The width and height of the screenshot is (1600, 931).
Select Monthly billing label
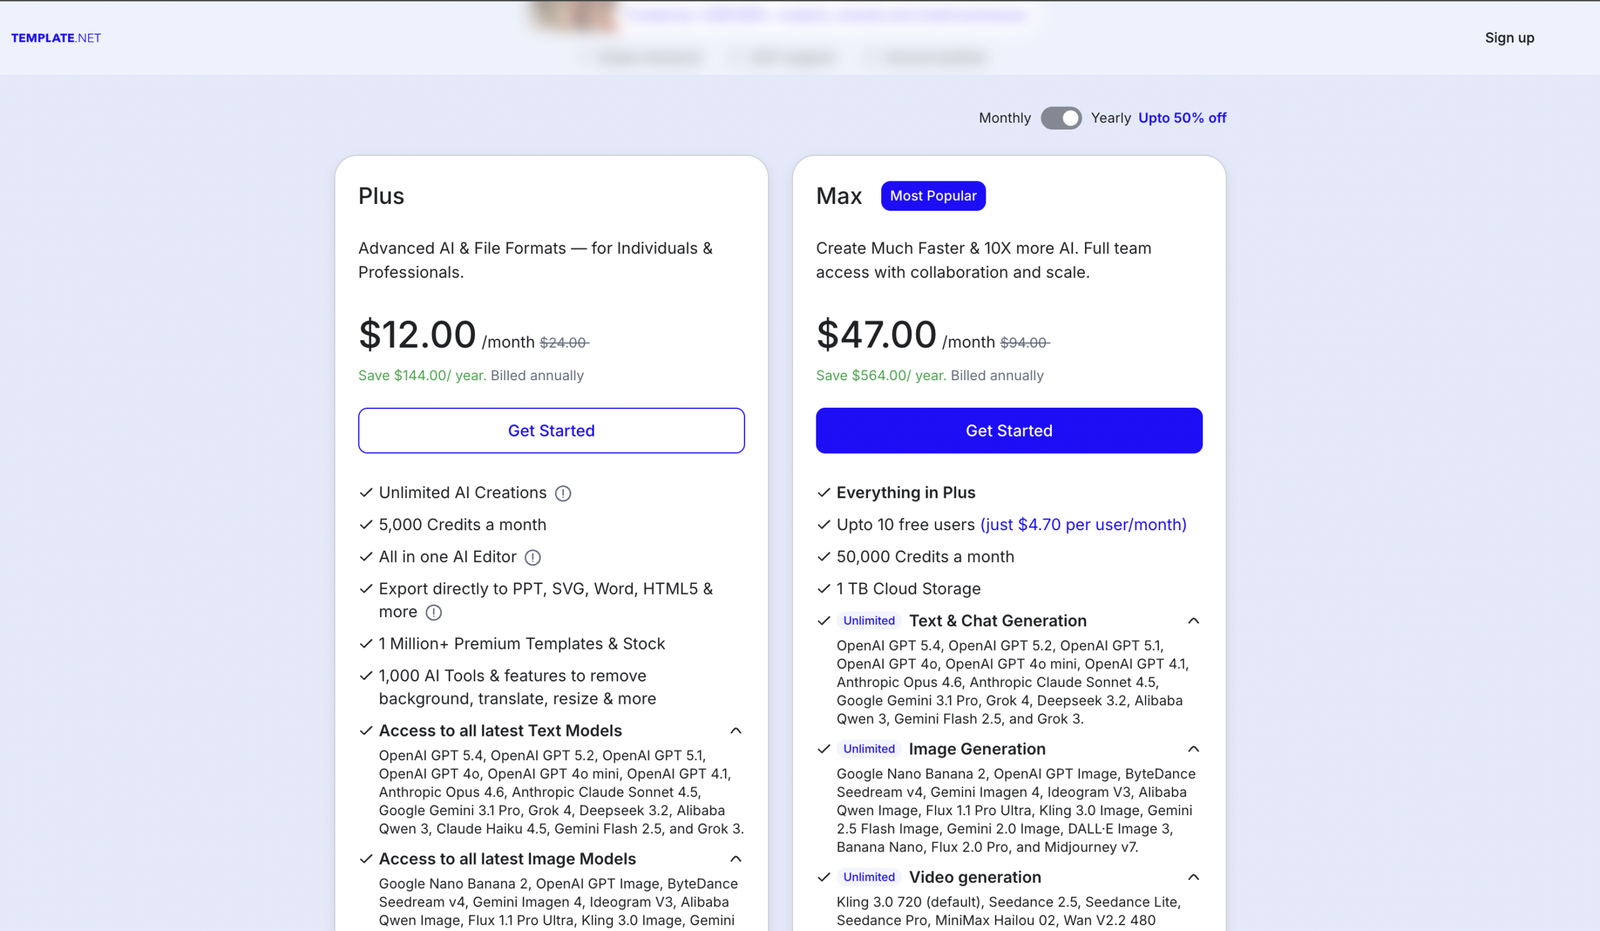[x=1004, y=118]
